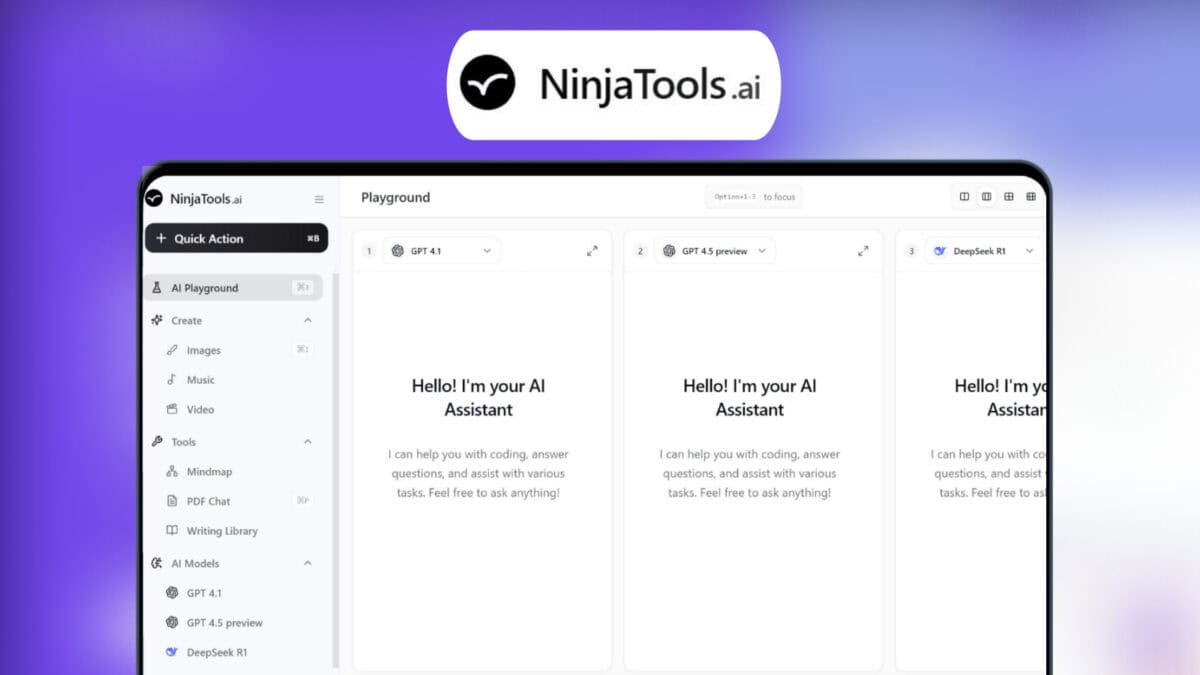
Task: Switch to six-panel grid layout icon
Action: pos(1030,197)
